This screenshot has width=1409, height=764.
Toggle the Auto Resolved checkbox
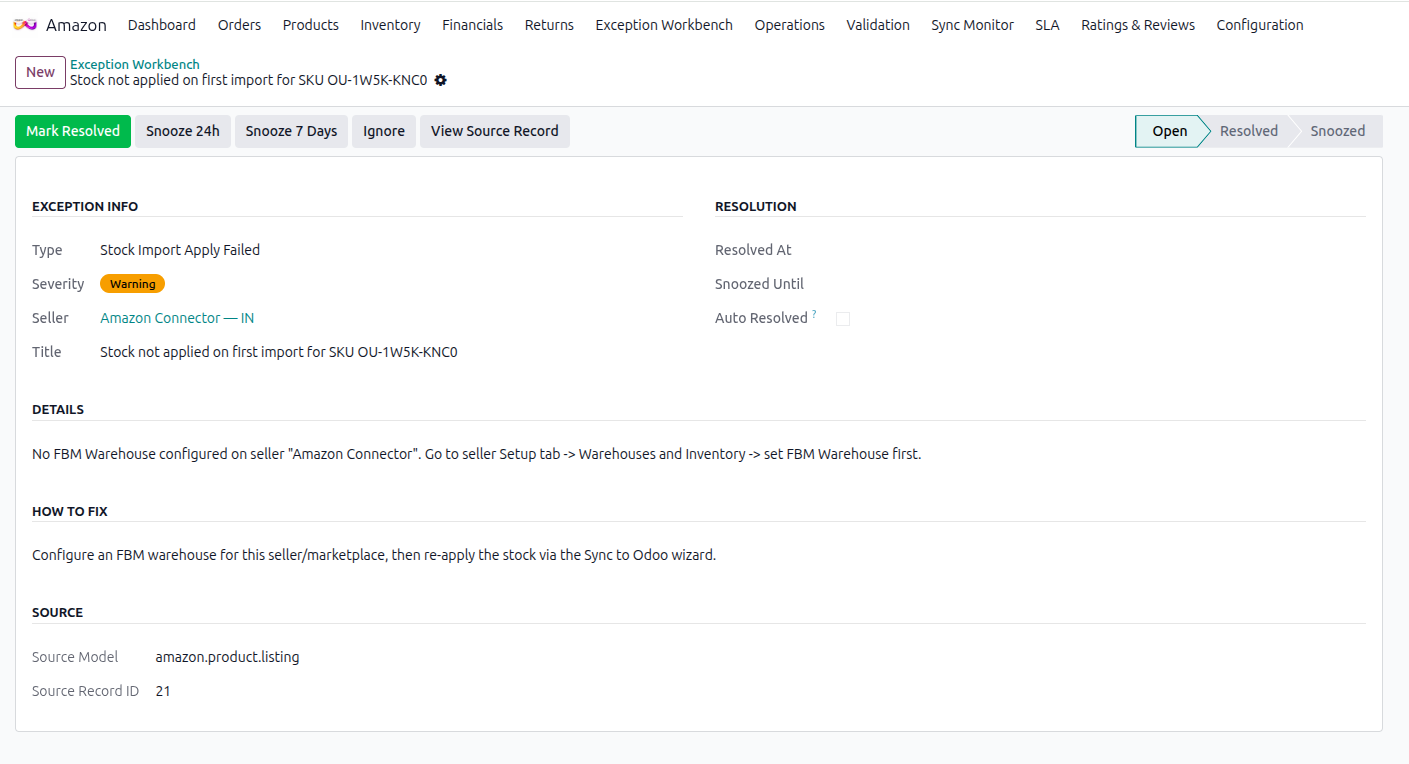(843, 319)
